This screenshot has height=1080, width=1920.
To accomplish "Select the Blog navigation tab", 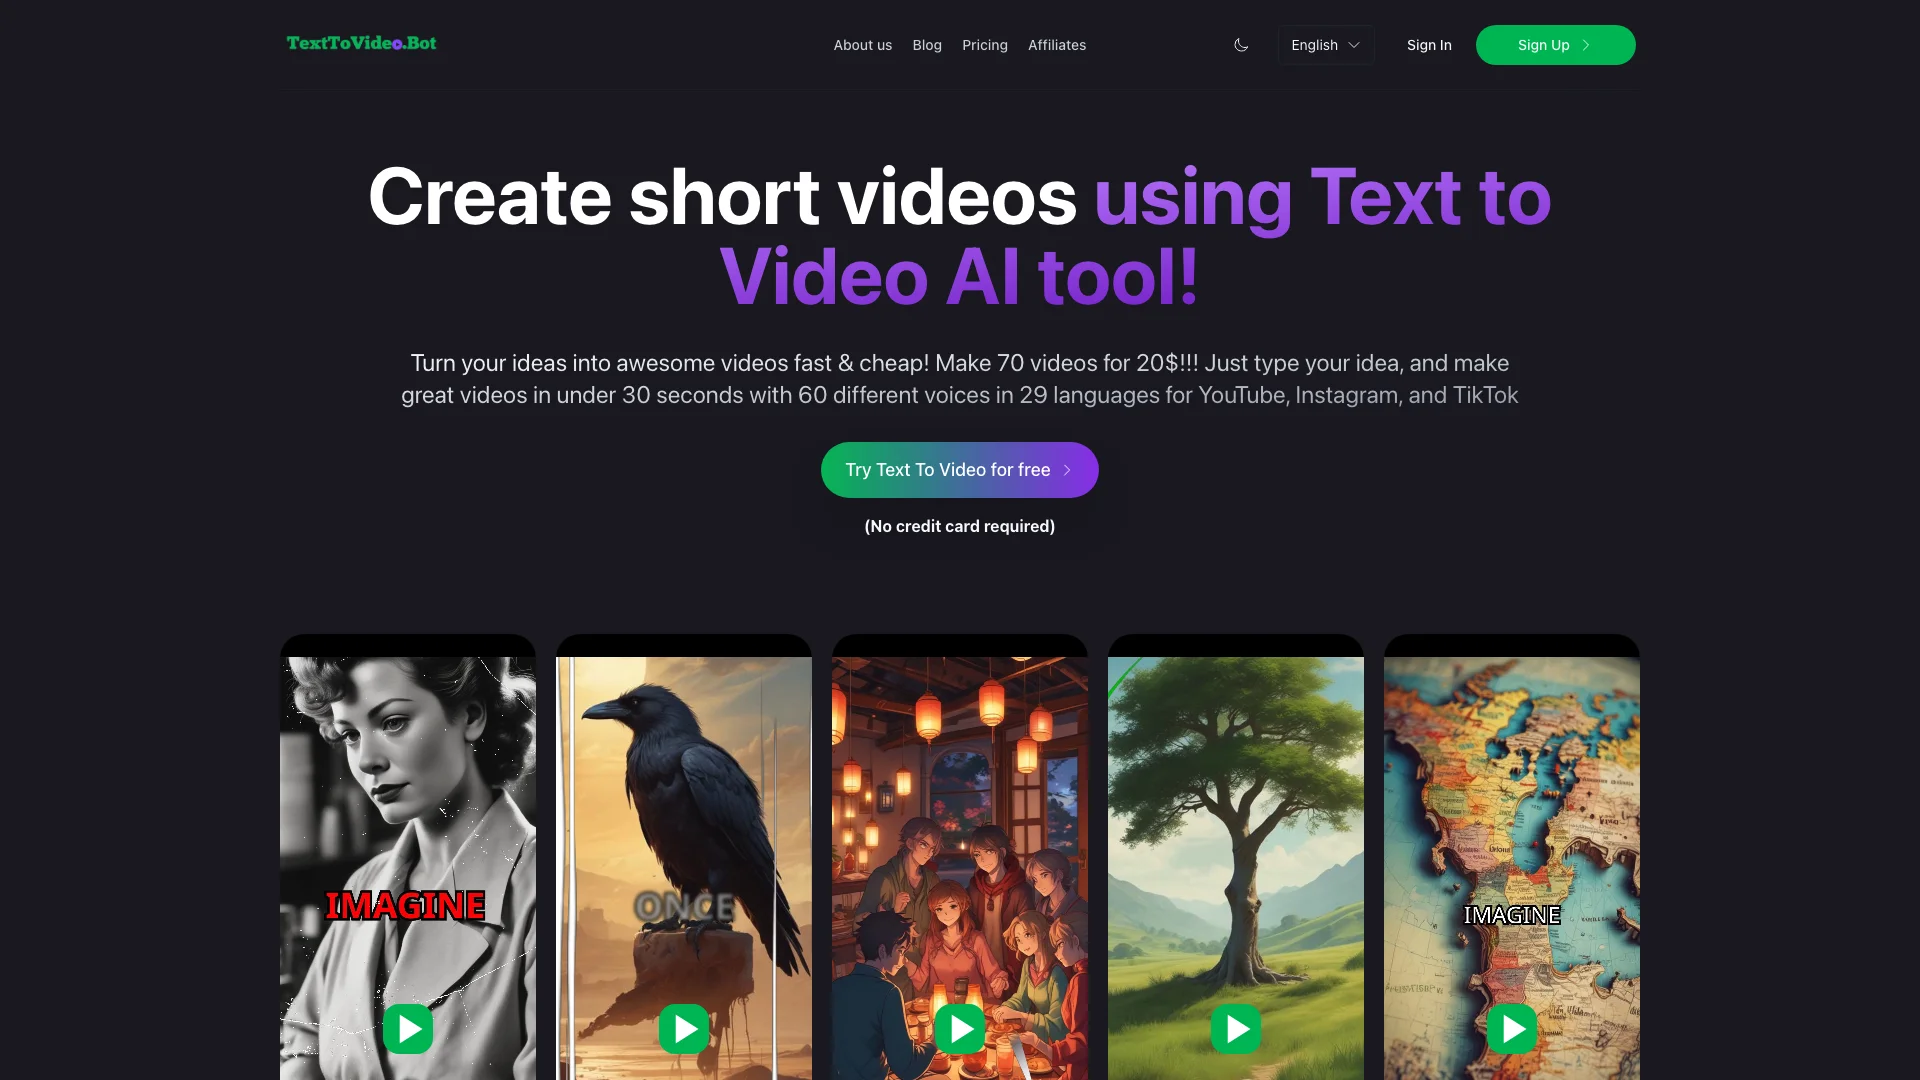I will [x=927, y=44].
